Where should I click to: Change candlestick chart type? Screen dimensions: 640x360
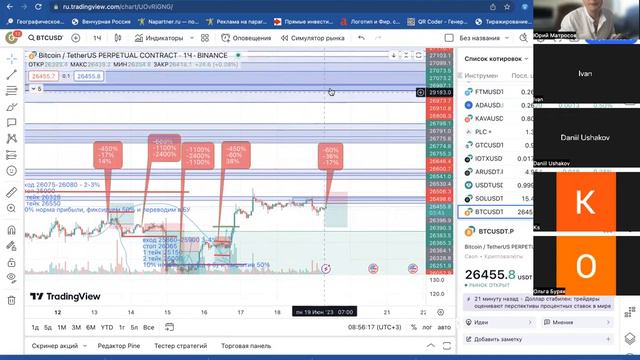[x=118, y=38]
